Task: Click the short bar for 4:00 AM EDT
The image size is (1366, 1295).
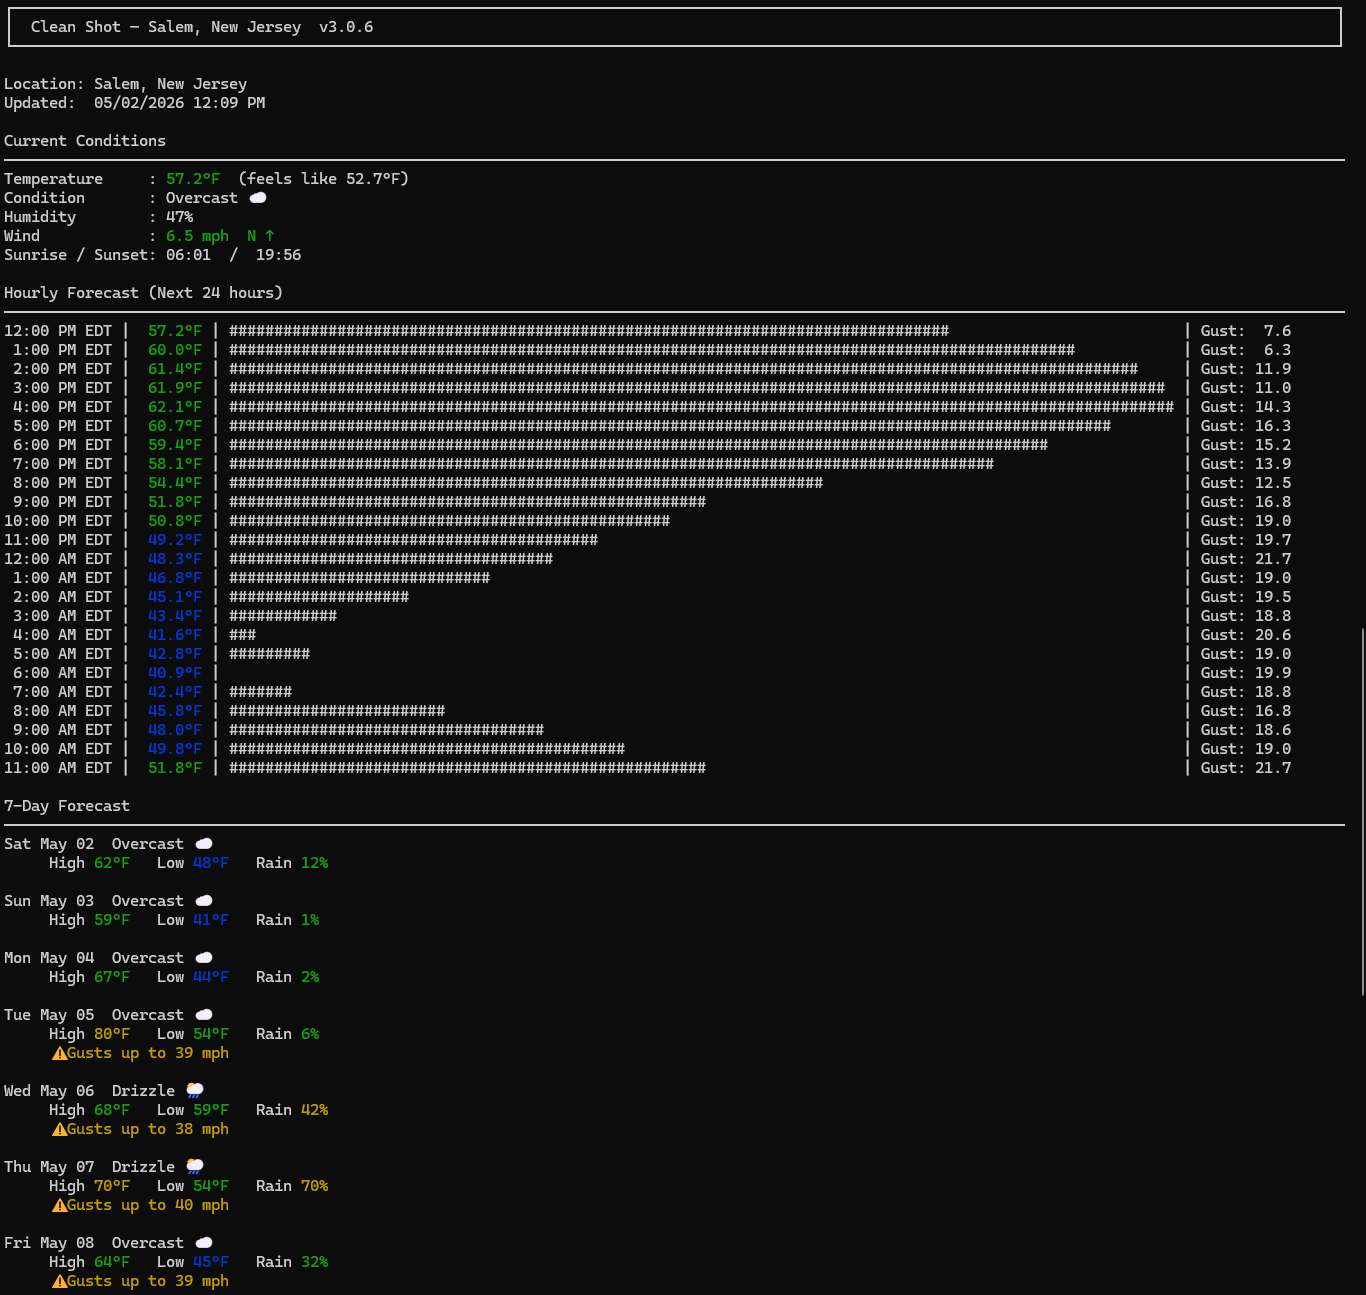Action: coord(243,635)
